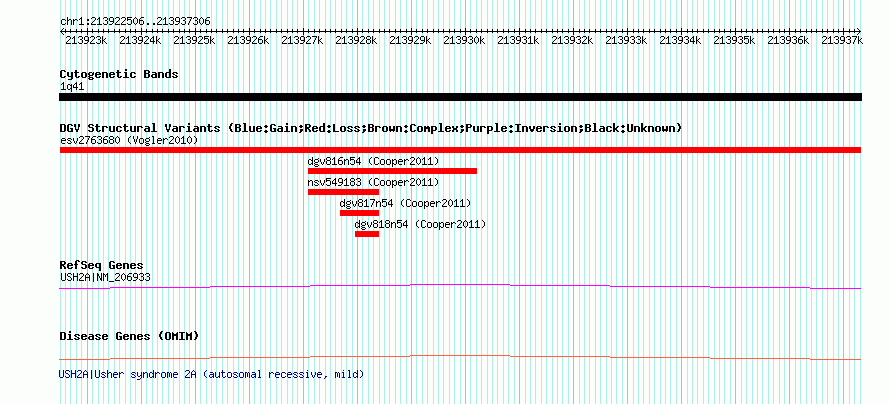Click the 213937k ruler tick label

842,40
